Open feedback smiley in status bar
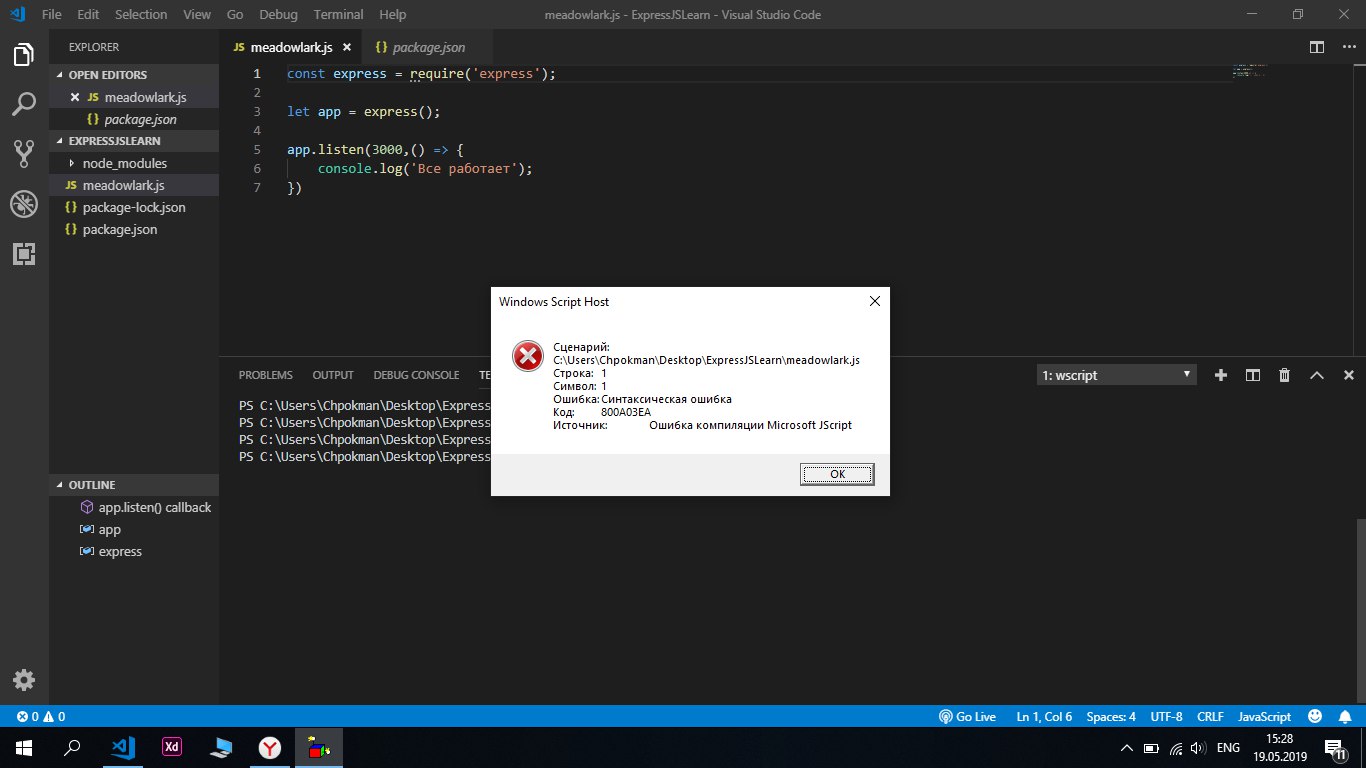The height and width of the screenshot is (768, 1366). pyautogui.click(x=1315, y=717)
